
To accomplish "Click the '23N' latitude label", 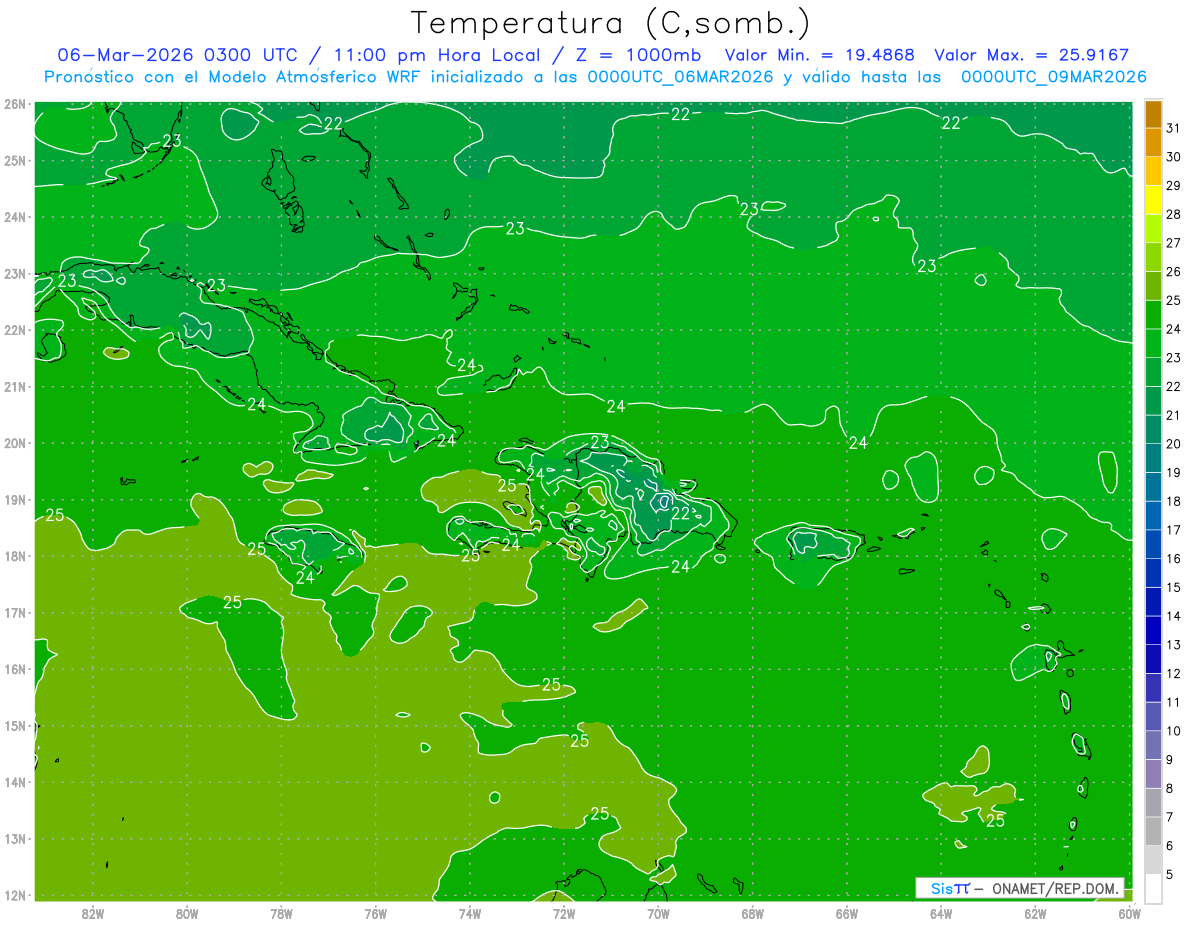I will tap(14, 273).
